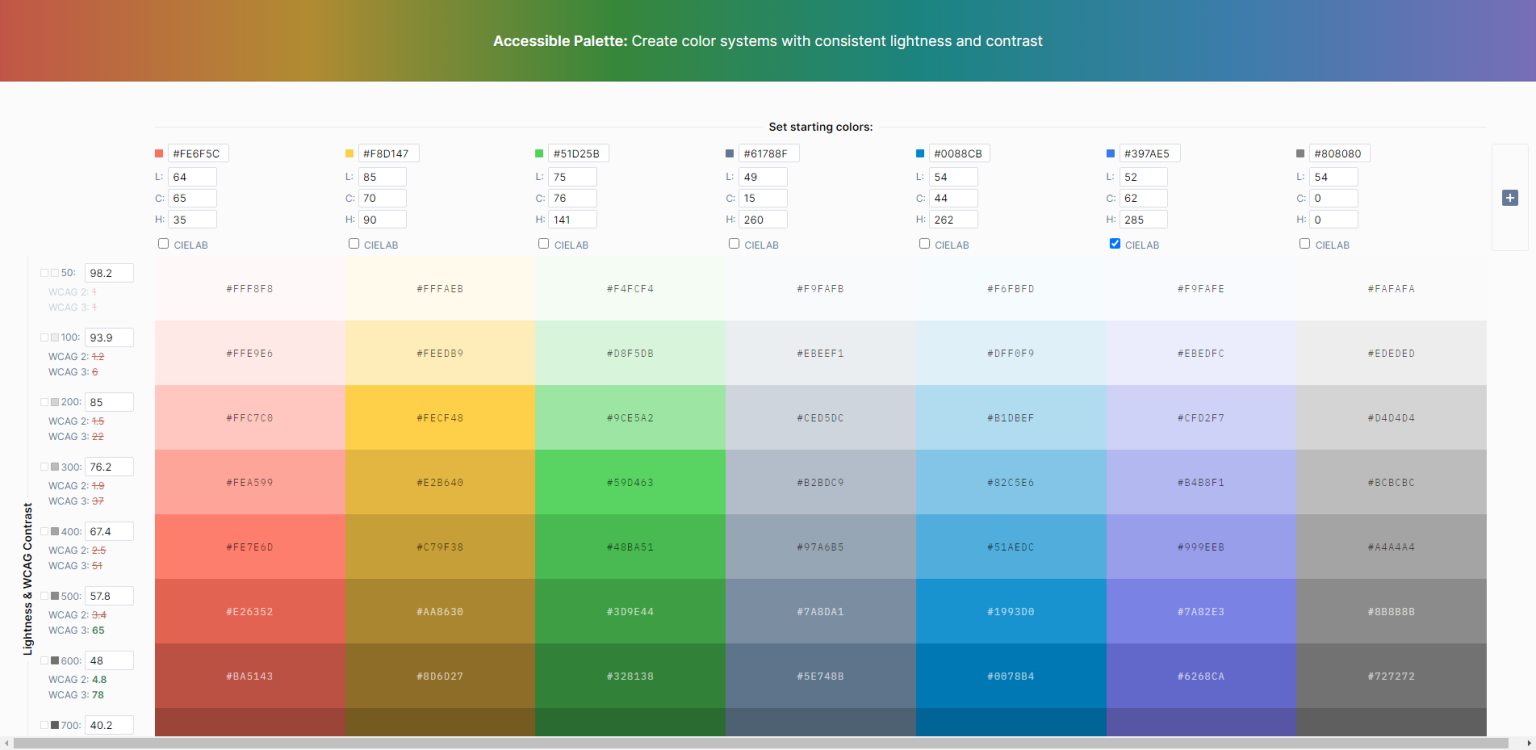This screenshot has width=1536, height=750.
Task: Click the #1993D0 cell in the 500 row
Action: 1010,611
